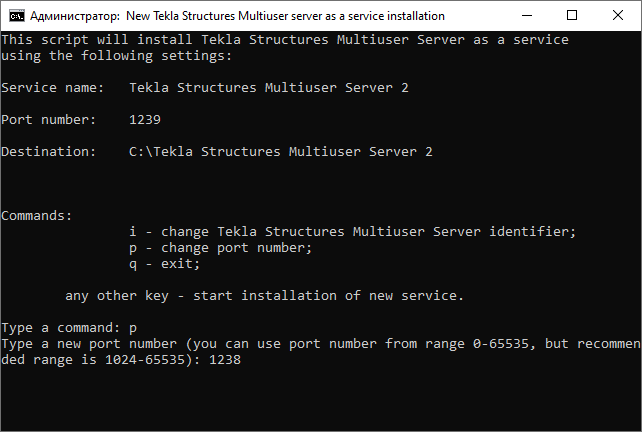Click the 'Type a command: p' line

tap(69, 328)
